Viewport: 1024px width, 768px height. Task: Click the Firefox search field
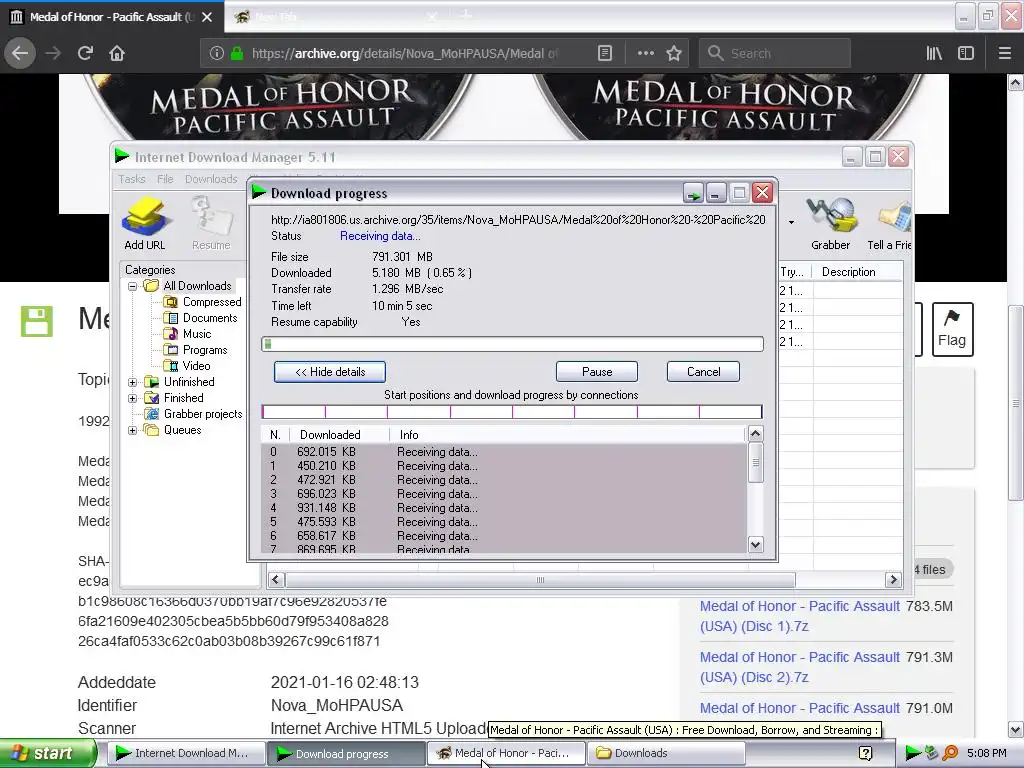(775, 53)
